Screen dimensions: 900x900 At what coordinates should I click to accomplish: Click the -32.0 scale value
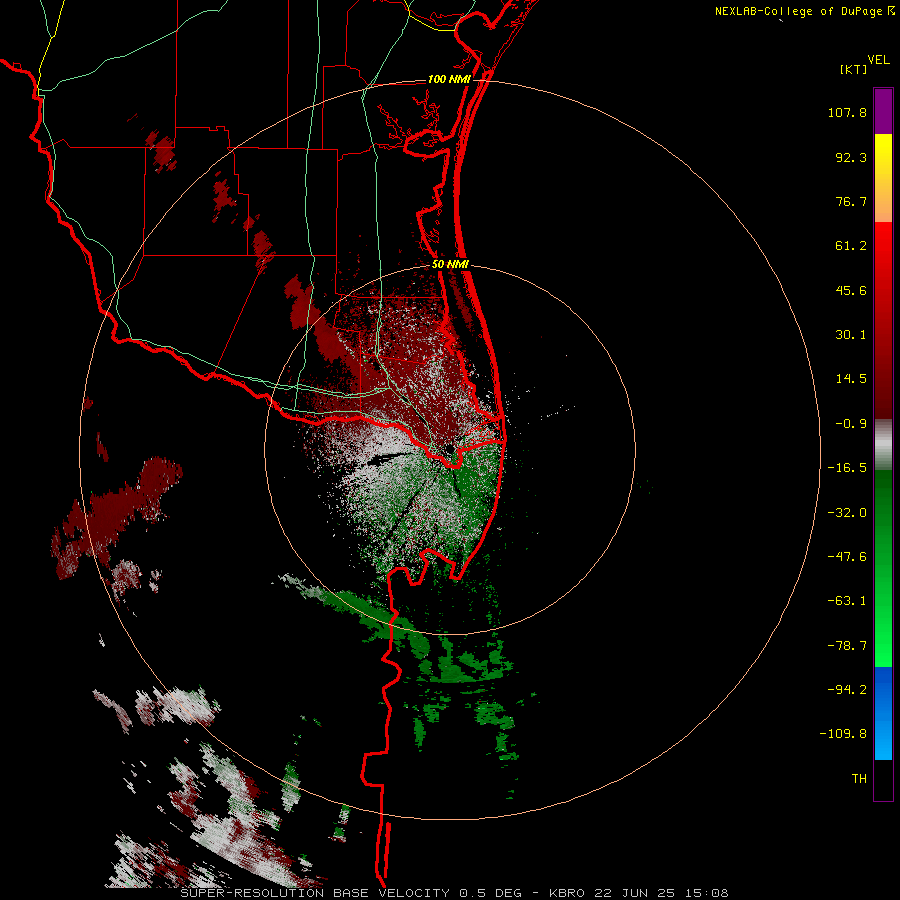(x=847, y=513)
